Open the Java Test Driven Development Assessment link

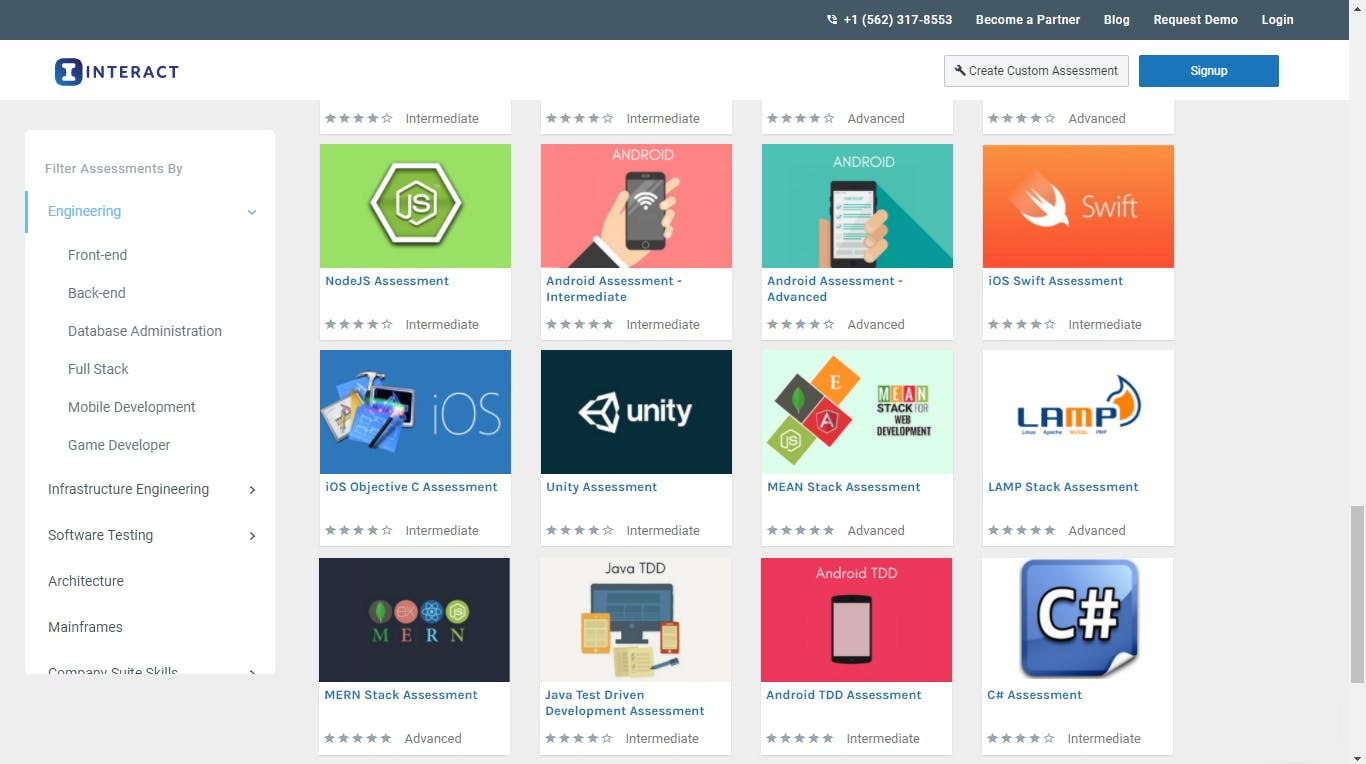click(624, 703)
